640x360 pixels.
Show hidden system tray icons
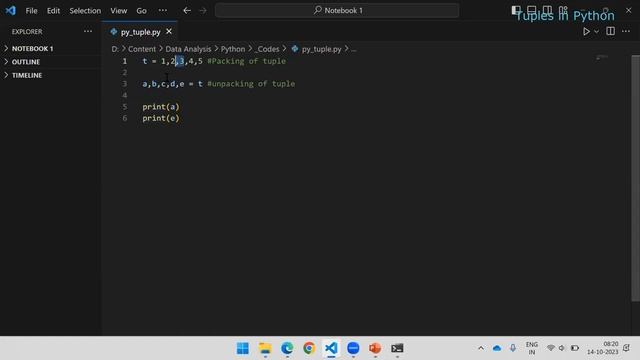click(481, 348)
